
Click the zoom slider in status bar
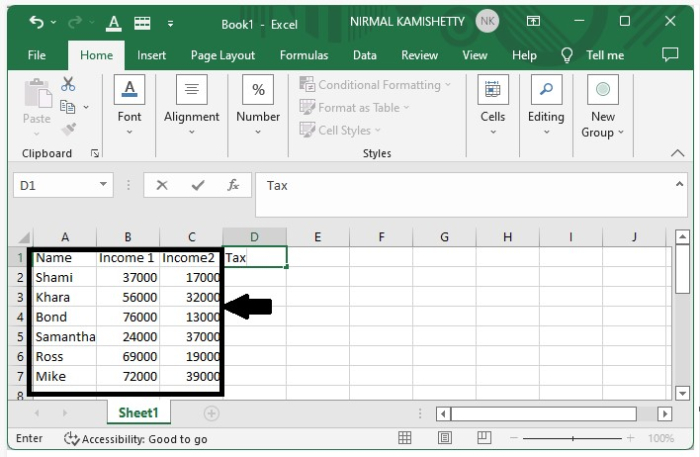pyautogui.click(x=575, y=438)
